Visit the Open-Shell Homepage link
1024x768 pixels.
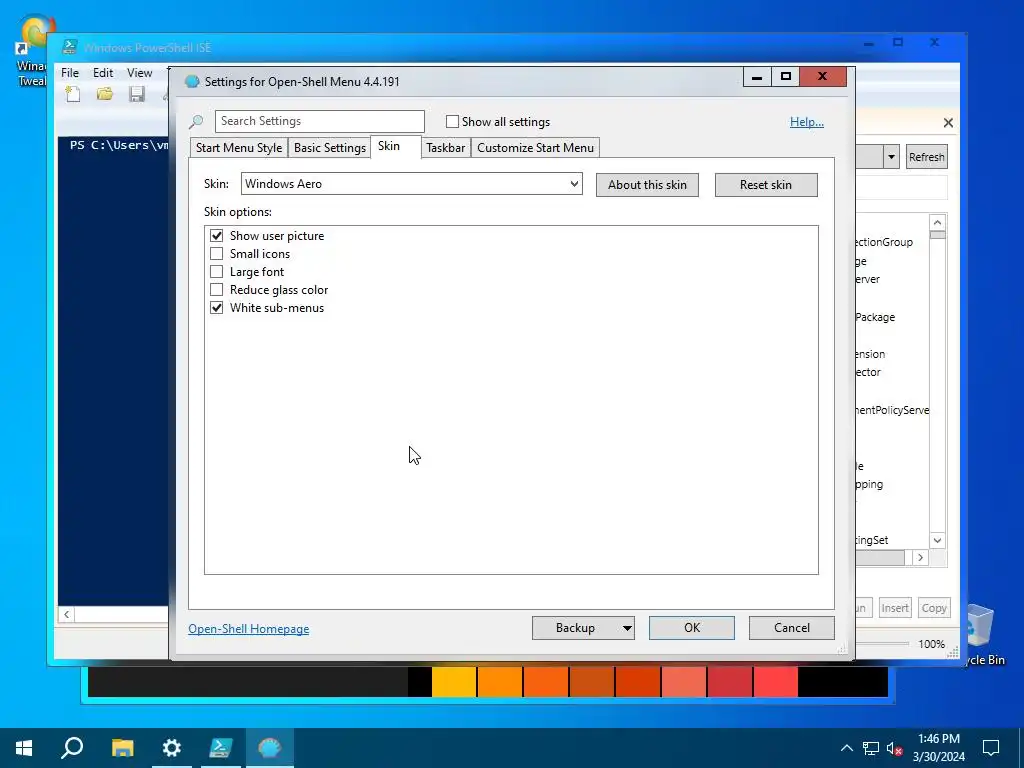point(249,629)
